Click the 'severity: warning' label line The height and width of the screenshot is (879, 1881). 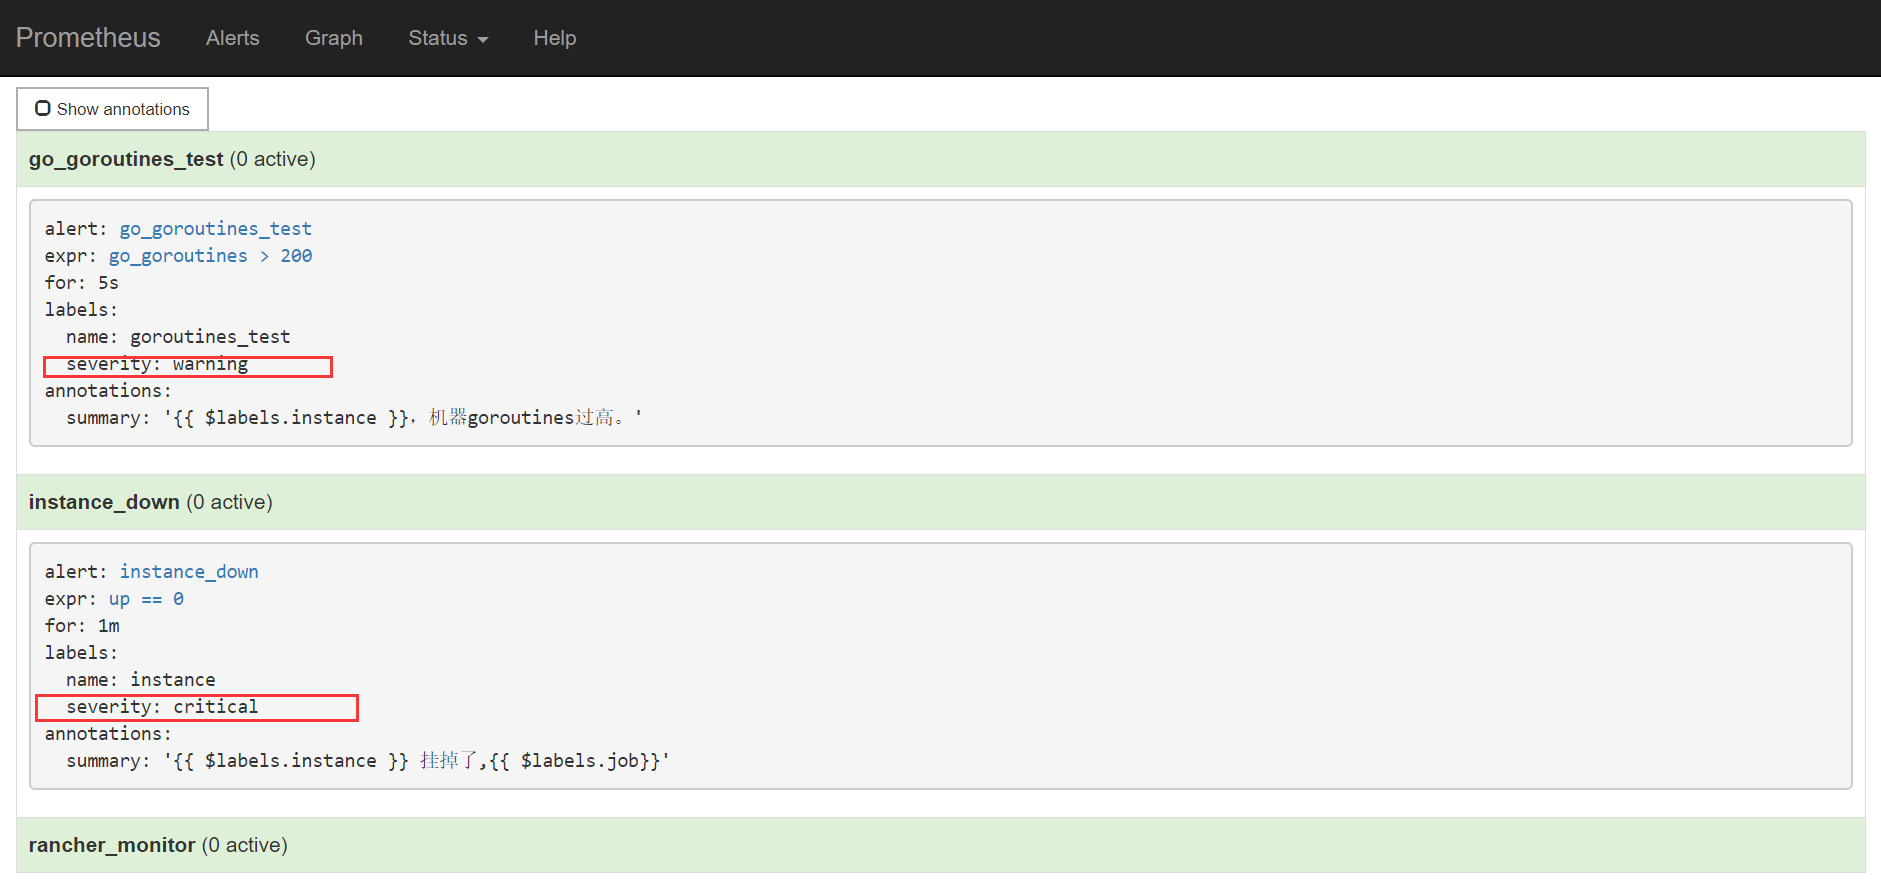(157, 365)
